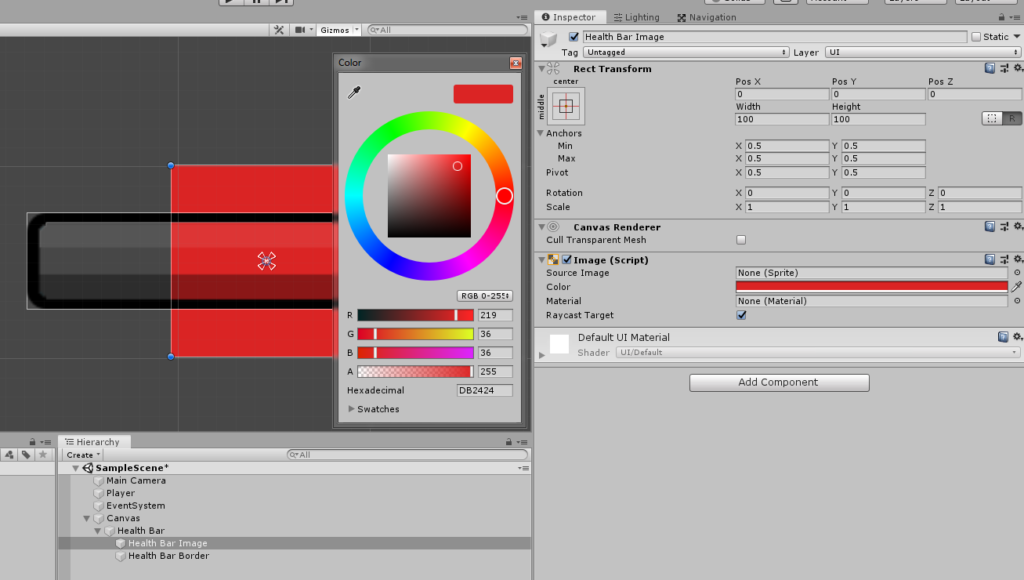Viewport: 1024px width, 580px height.
Task: Expand the Swatches section in Color window
Action: tap(352, 409)
